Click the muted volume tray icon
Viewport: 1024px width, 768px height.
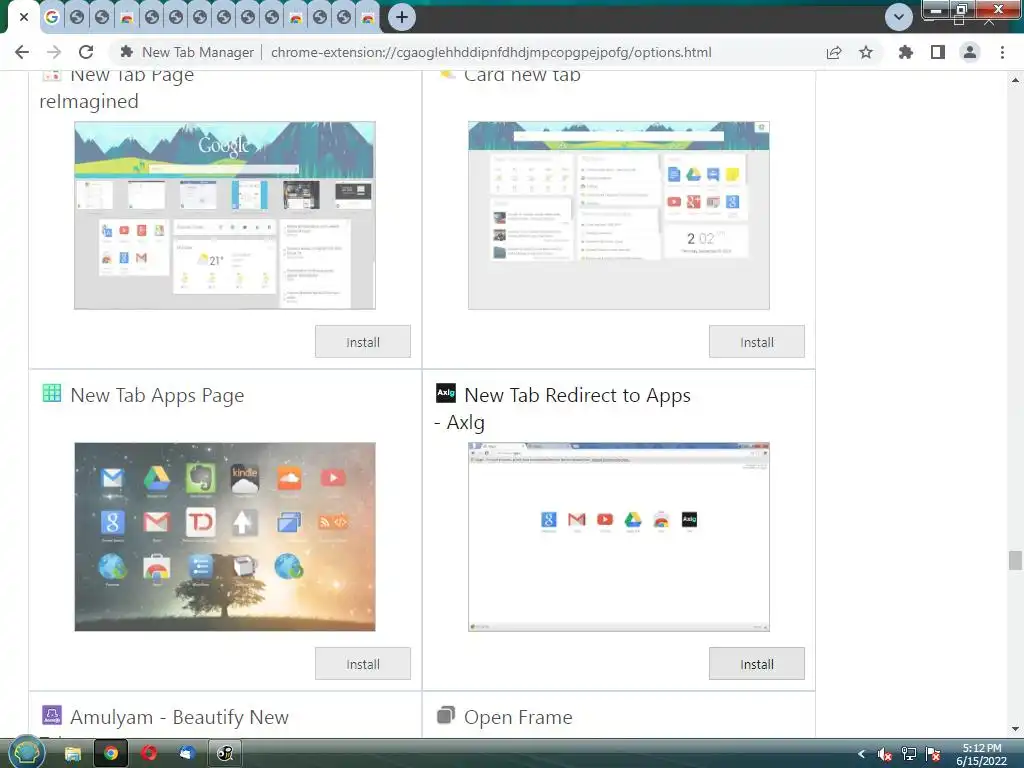pyautogui.click(x=884, y=754)
